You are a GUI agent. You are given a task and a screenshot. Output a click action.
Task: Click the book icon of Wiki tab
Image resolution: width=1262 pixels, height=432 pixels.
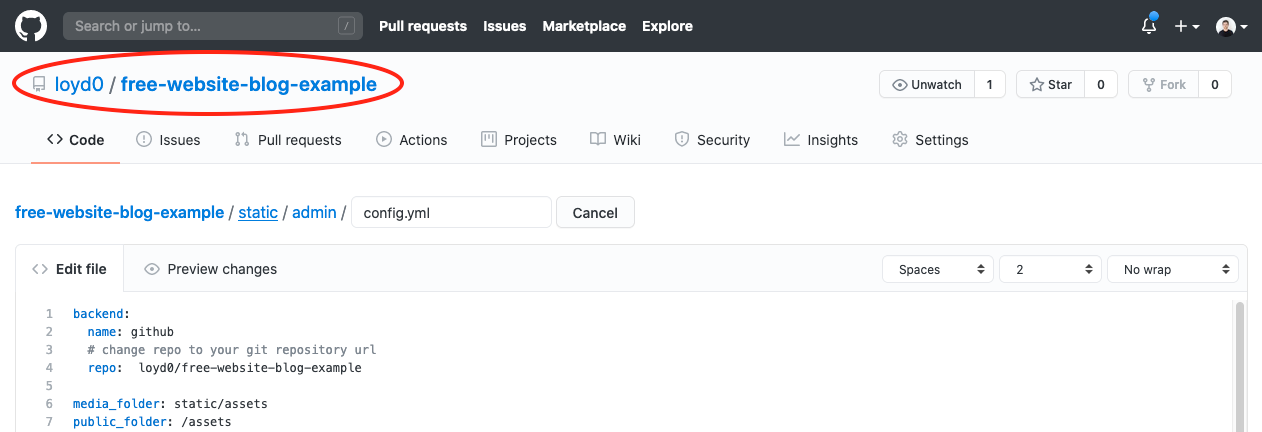(x=598, y=140)
